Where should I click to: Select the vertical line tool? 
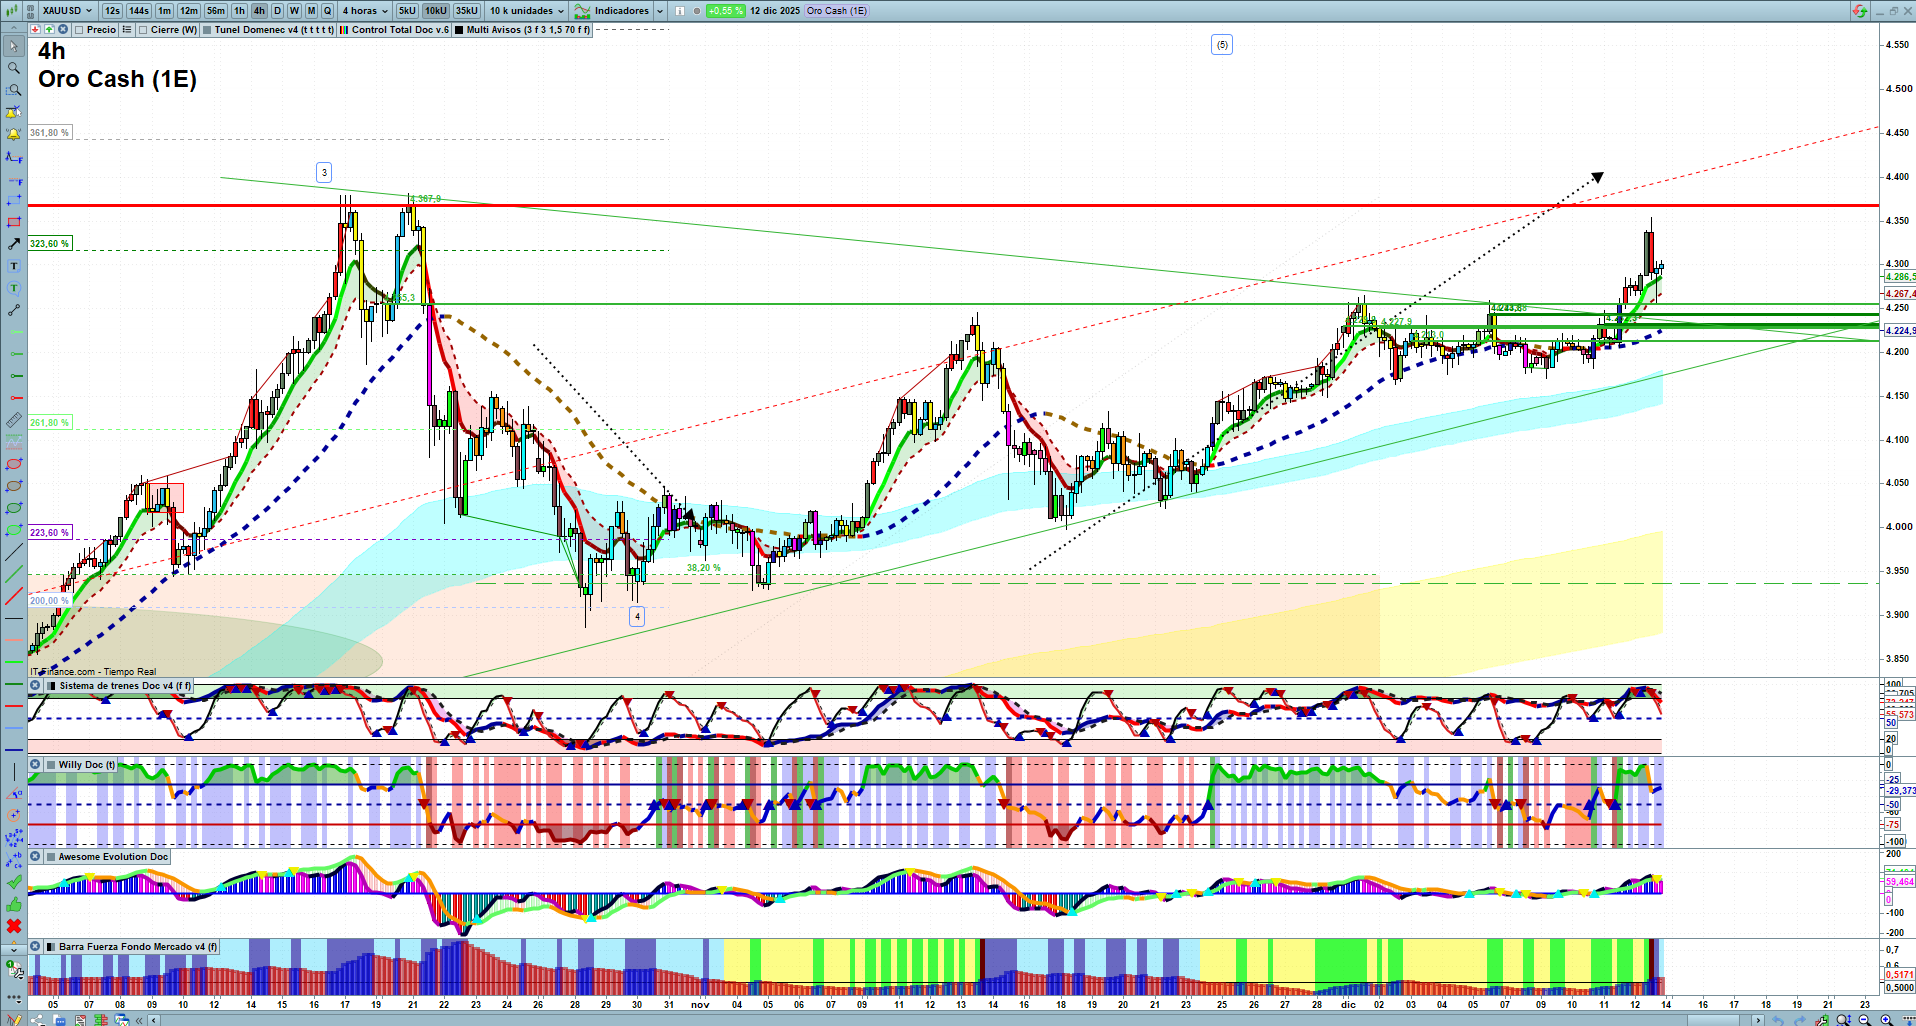pos(14,771)
